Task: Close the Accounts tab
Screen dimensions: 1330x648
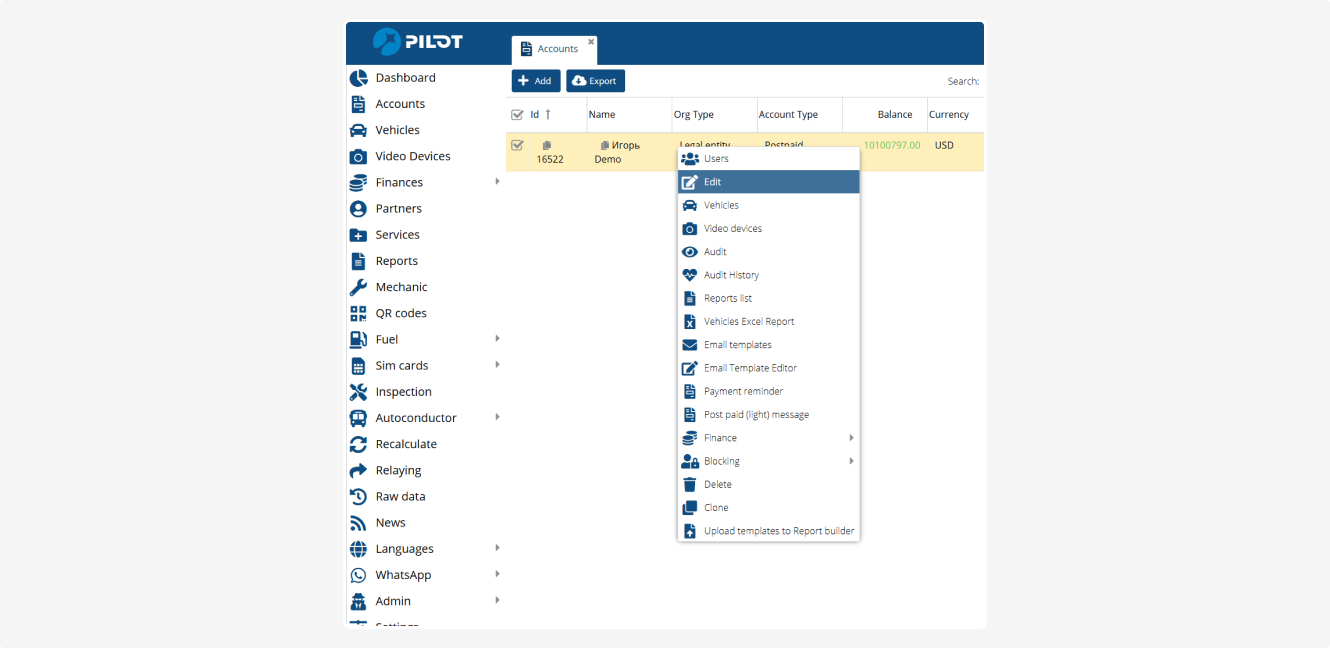Action: pos(591,42)
